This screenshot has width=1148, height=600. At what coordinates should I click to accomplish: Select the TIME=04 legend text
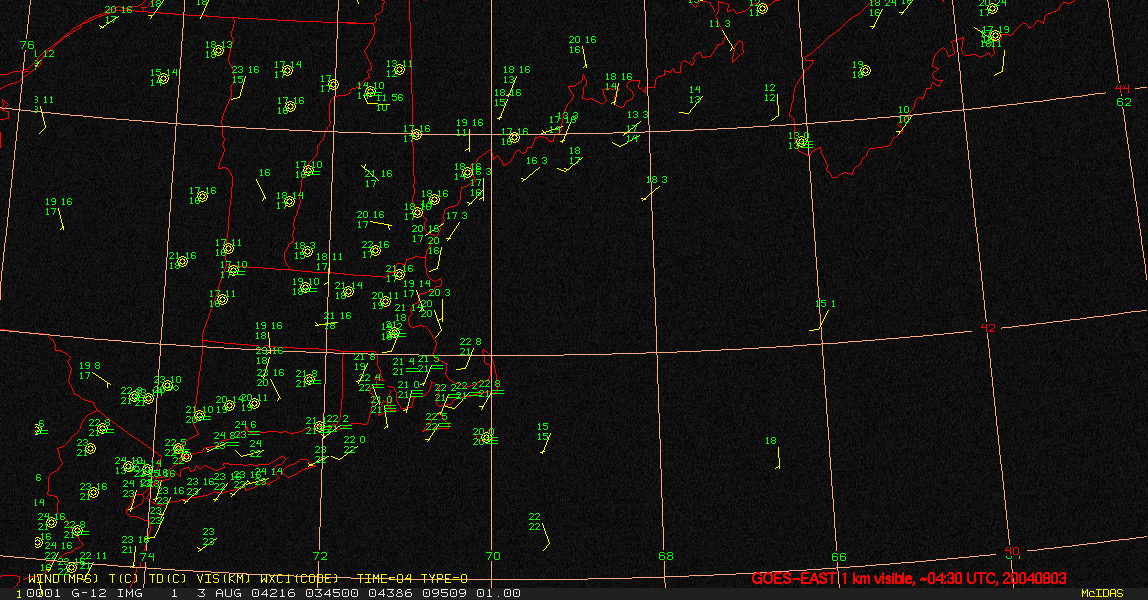[x=382, y=579]
